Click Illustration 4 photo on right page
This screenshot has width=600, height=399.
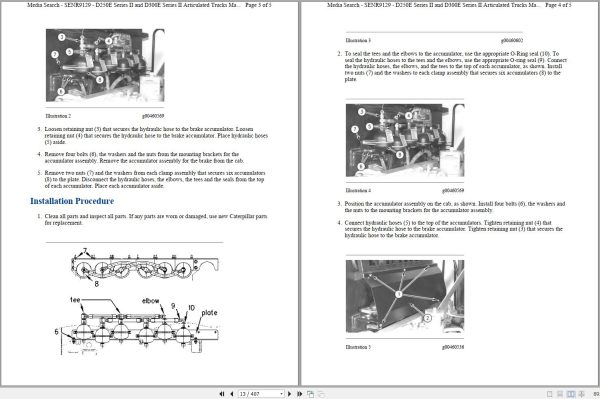(405, 140)
